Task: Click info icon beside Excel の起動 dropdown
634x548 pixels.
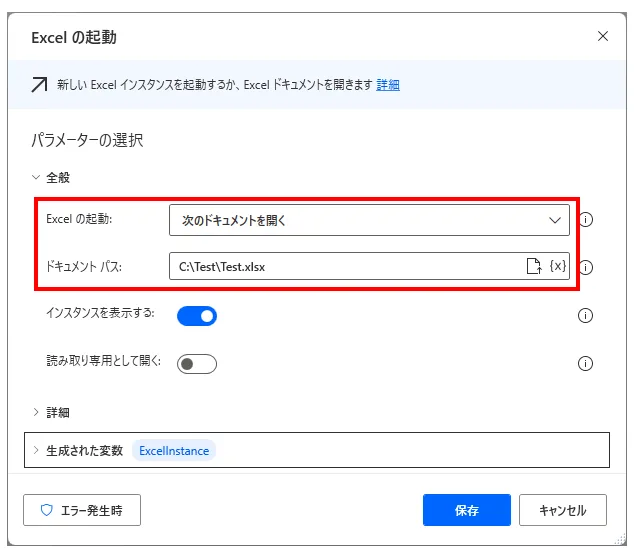Action: (586, 220)
